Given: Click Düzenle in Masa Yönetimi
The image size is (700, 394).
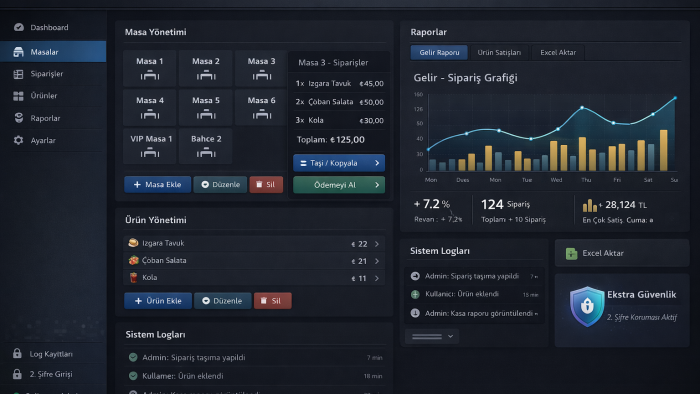Looking at the screenshot, I should click(x=220, y=184).
